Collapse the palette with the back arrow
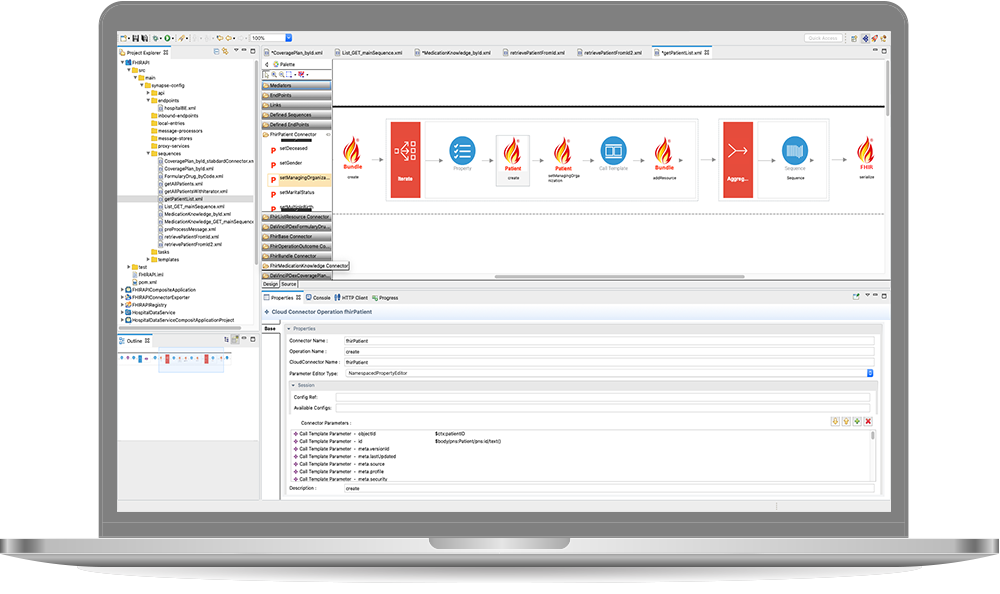 (x=267, y=64)
